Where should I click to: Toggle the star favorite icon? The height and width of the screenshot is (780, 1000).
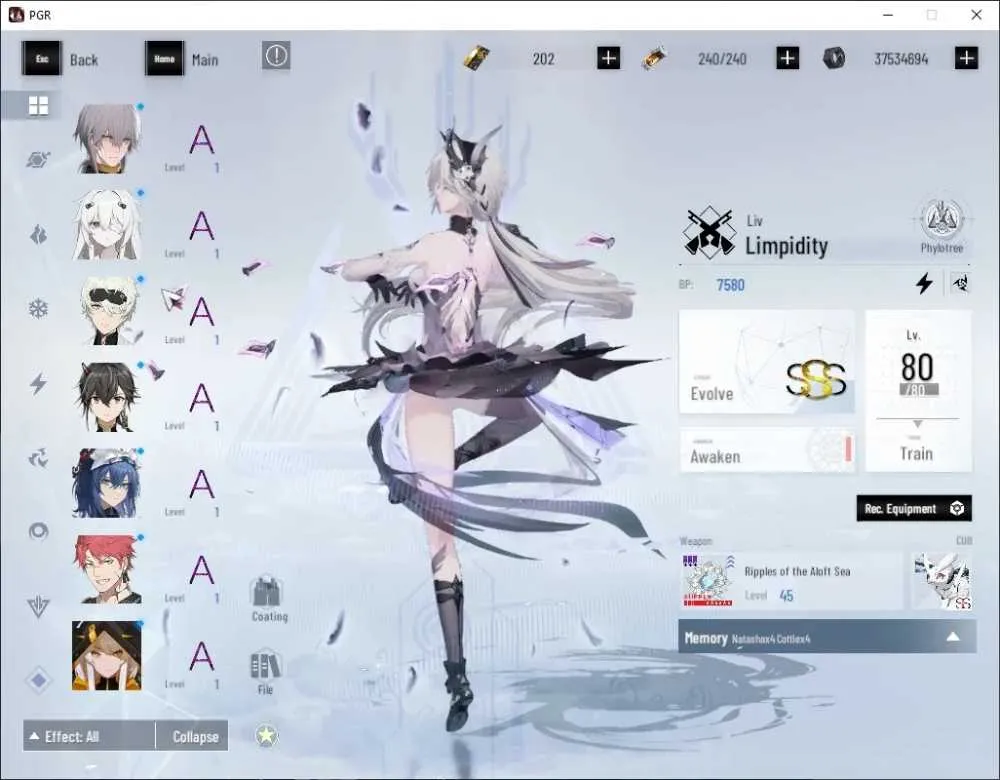point(267,736)
